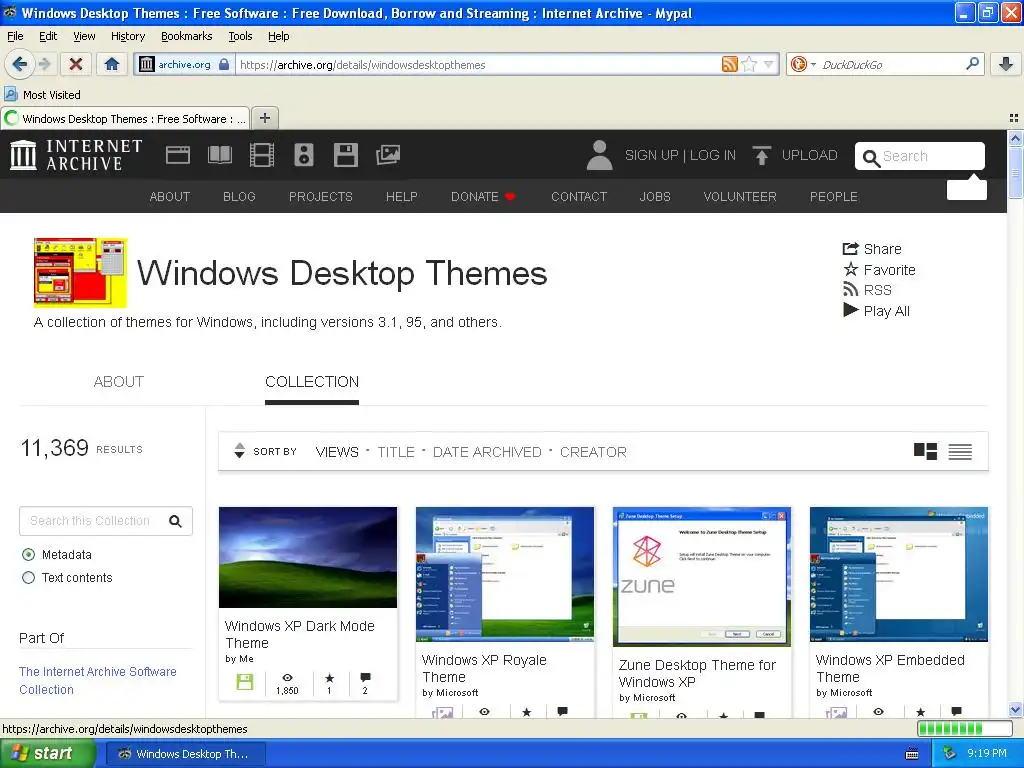Open the DONATE link
This screenshot has height=768, width=1024.
[483, 197]
